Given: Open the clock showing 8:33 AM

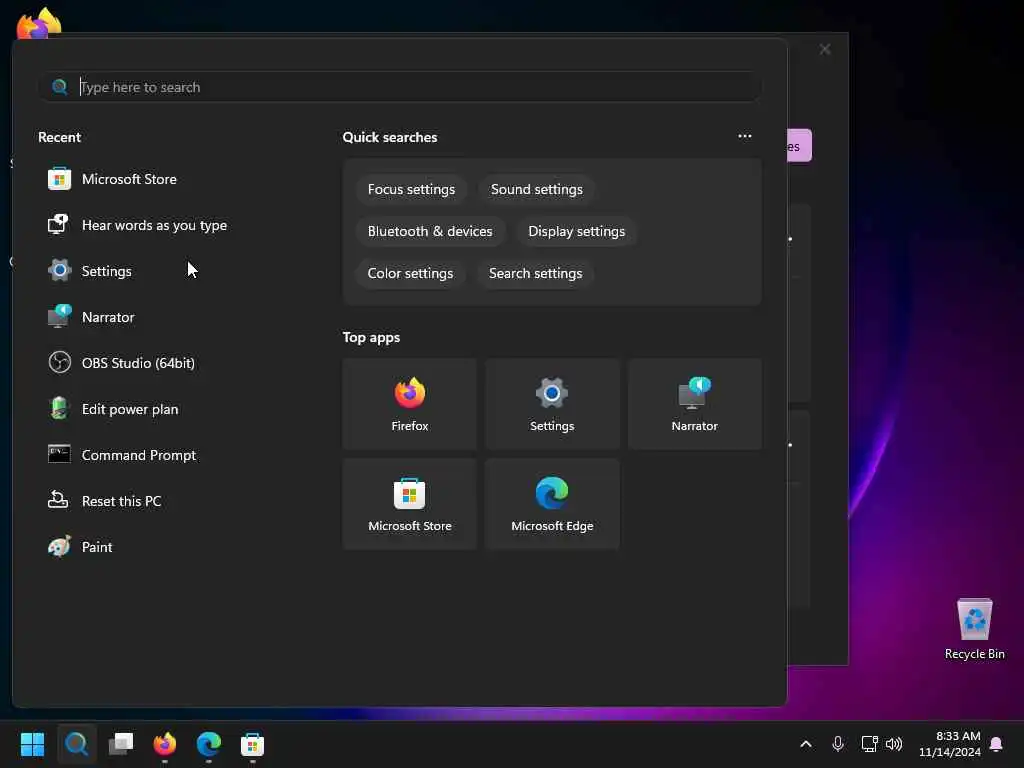Looking at the screenshot, I should (x=950, y=744).
